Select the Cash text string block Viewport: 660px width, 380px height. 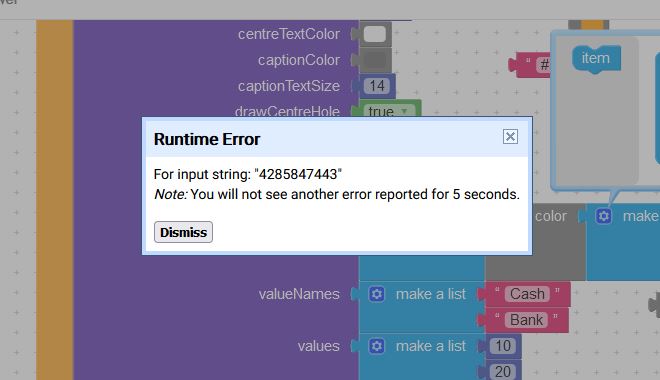[x=527, y=294]
